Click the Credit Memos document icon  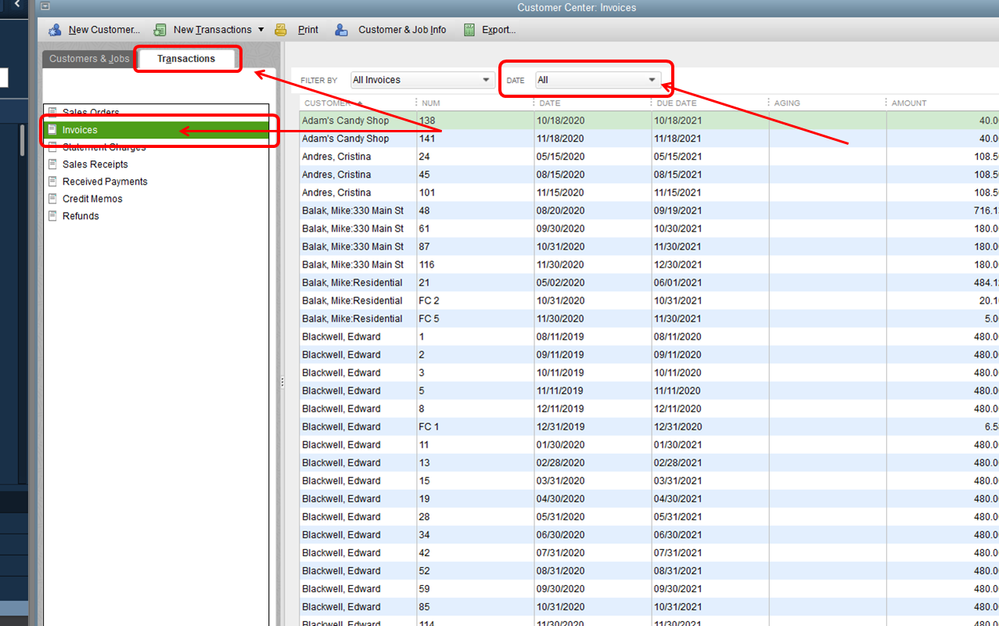pyautogui.click(x=52, y=199)
